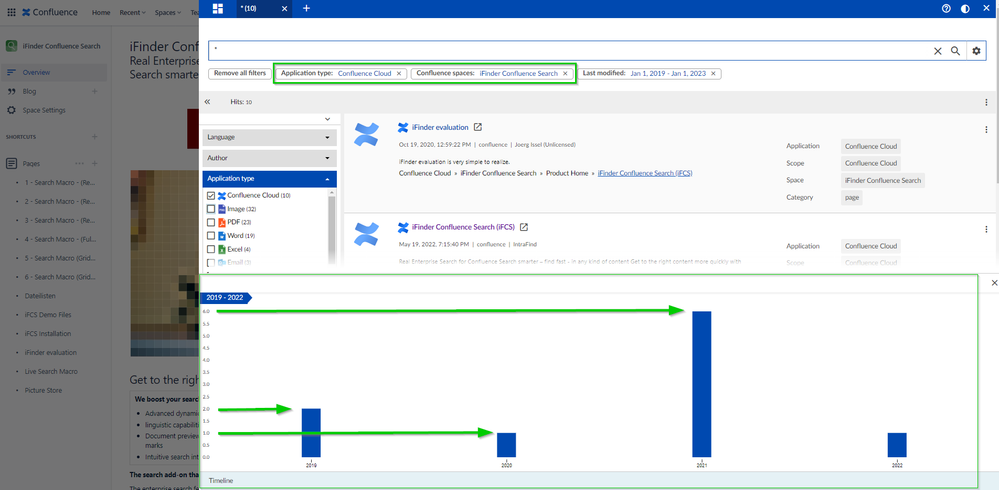Open the Picture Store page

pos(43,391)
